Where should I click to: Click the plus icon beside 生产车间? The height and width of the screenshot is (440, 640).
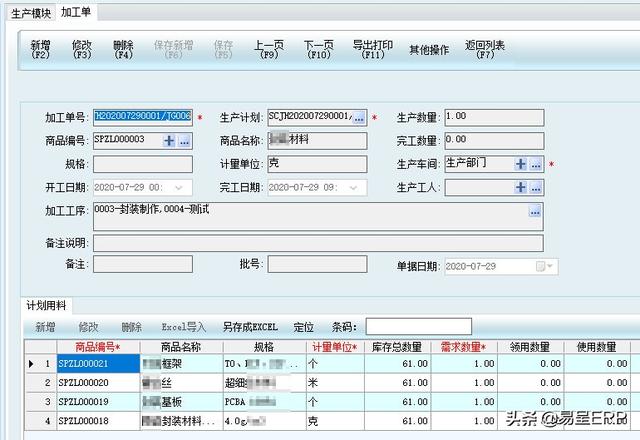[521, 164]
